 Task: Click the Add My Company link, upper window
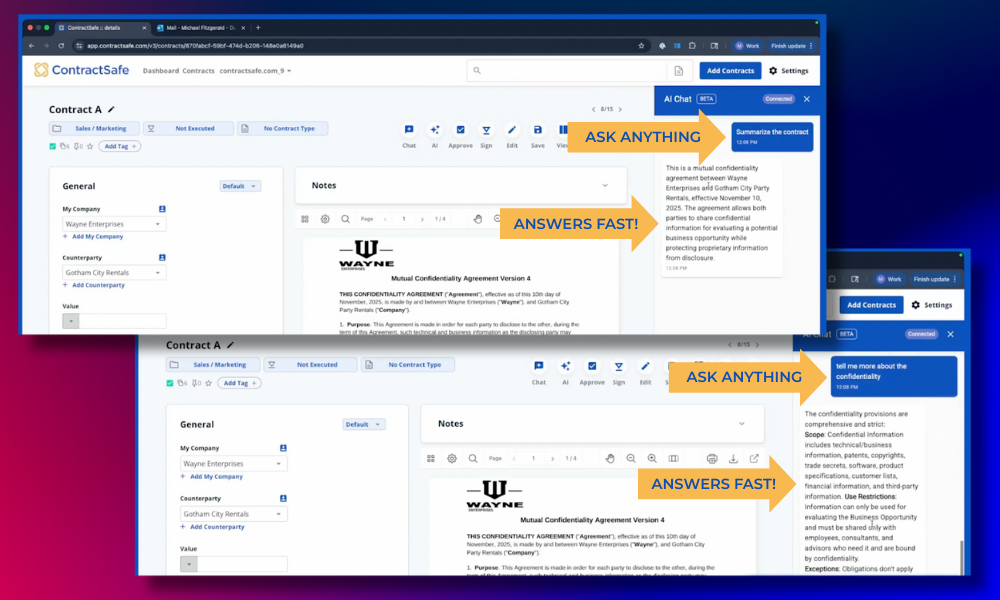(x=92, y=237)
